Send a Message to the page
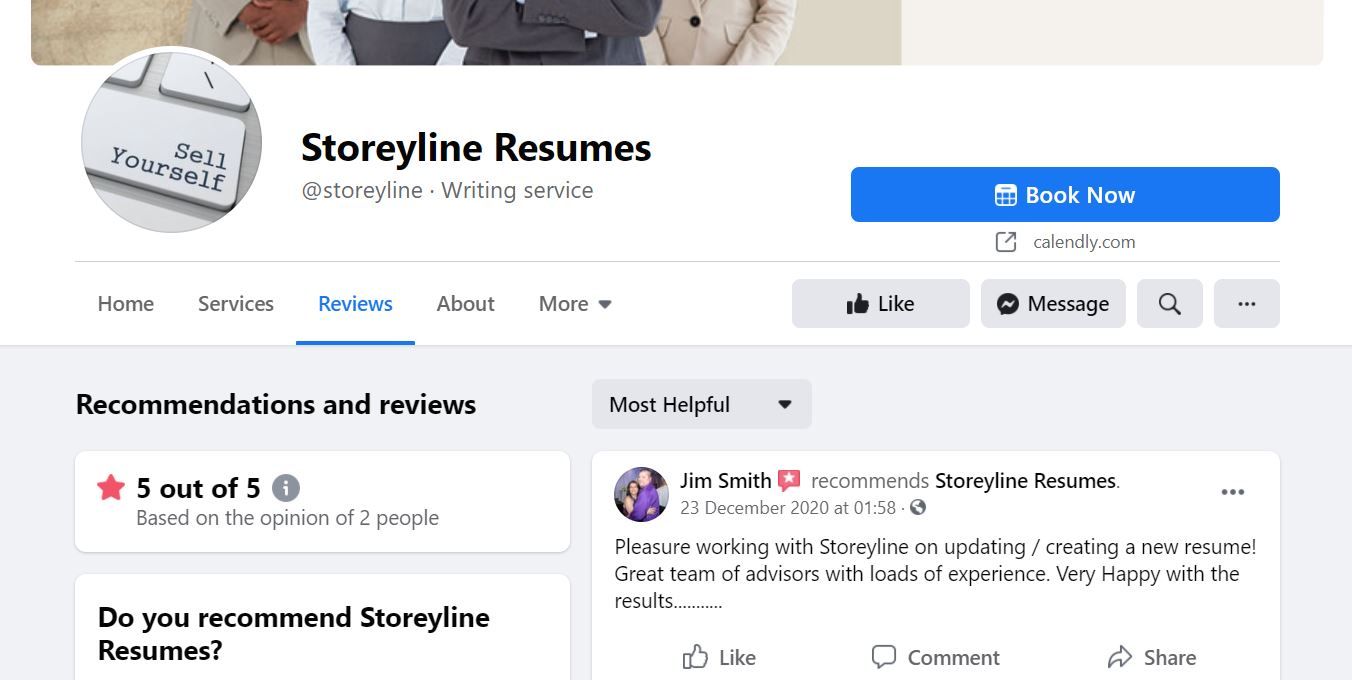Screen dimensions: 1352x680 (x=1052, y=304)
